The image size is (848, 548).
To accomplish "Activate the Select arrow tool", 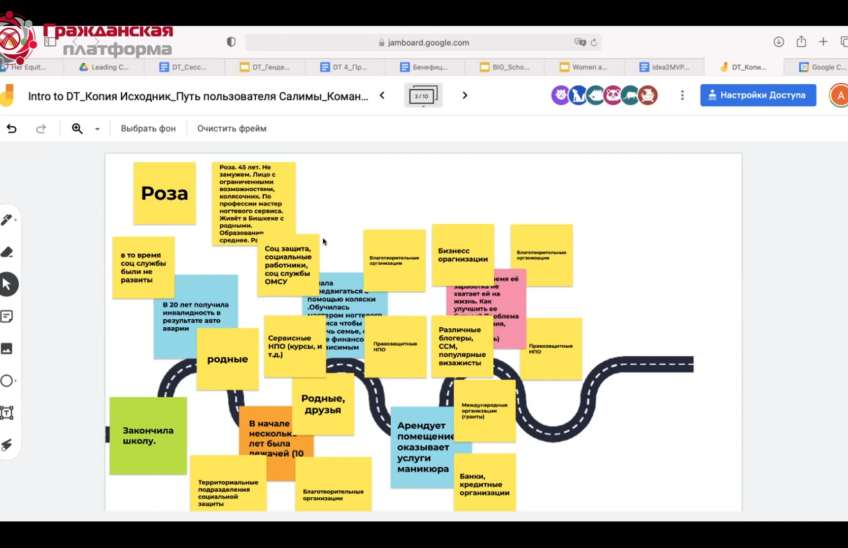I will click(x=8, y=284).
